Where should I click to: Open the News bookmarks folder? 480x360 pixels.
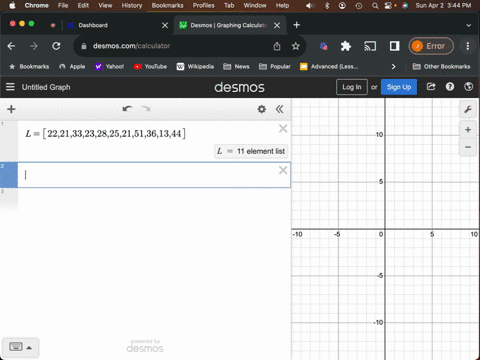click(x=236, y=66)
